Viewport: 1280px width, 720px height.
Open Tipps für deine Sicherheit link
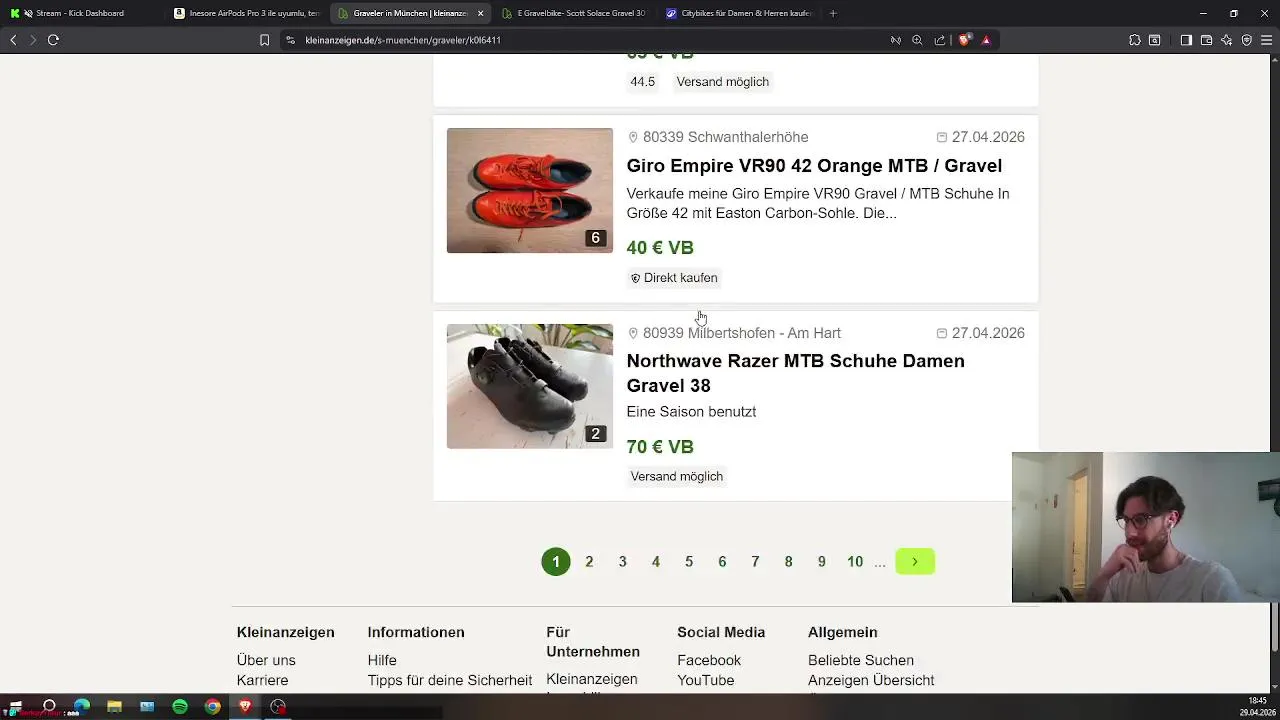(450, 680)
